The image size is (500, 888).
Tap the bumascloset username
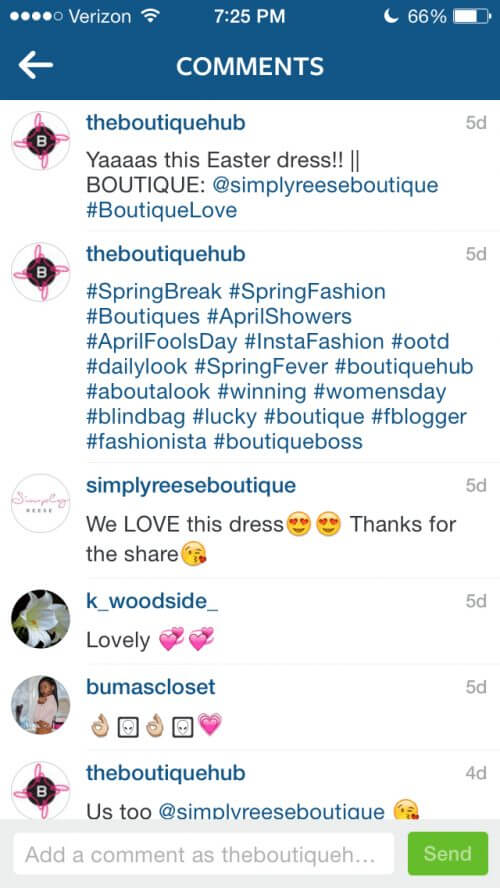(x=151, y=687)
